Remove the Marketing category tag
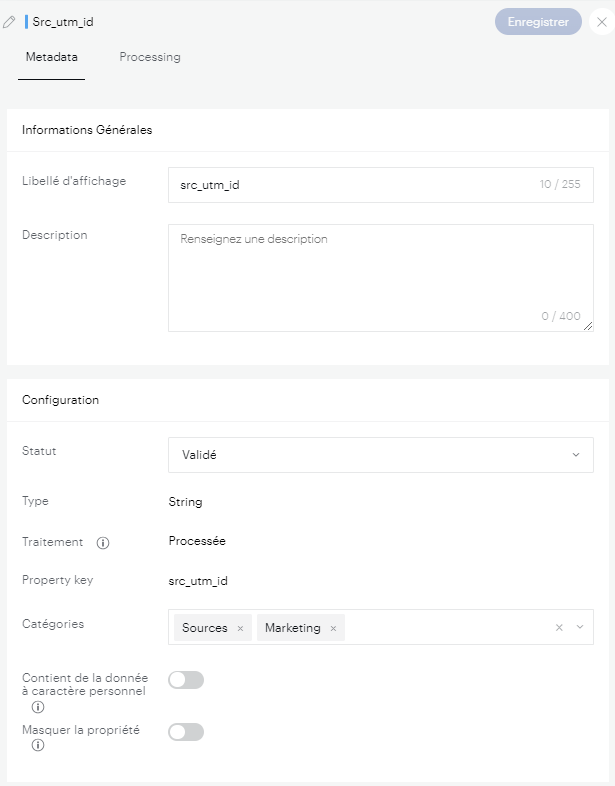Screen dimensions: 615x786 point(333,628)
